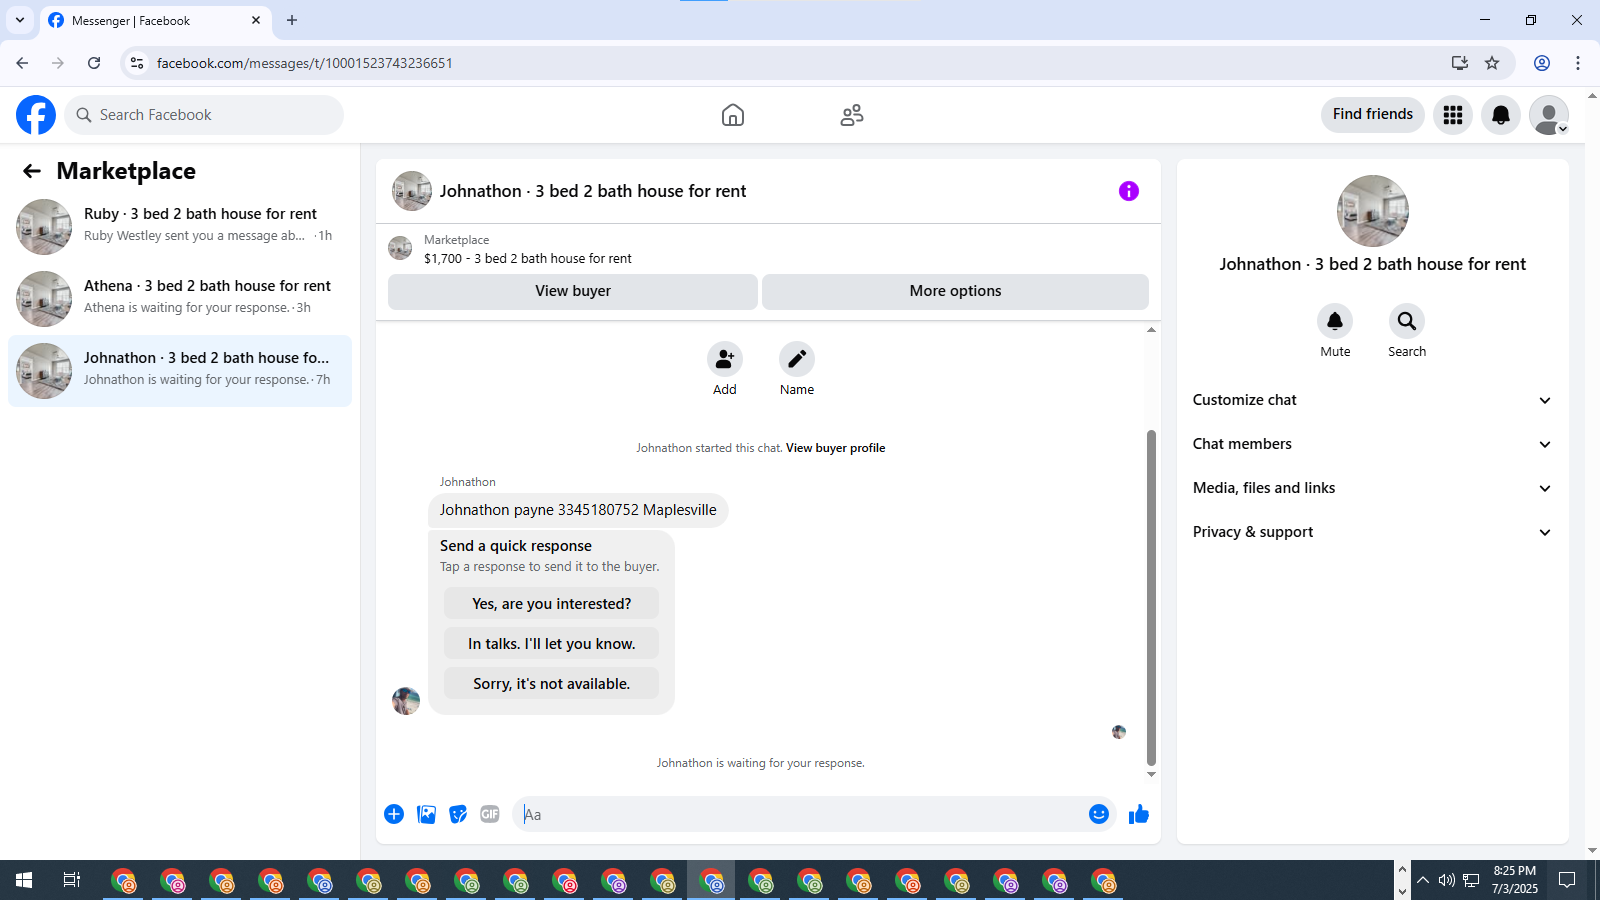Expand Media, files and links section

(1372, 488)
